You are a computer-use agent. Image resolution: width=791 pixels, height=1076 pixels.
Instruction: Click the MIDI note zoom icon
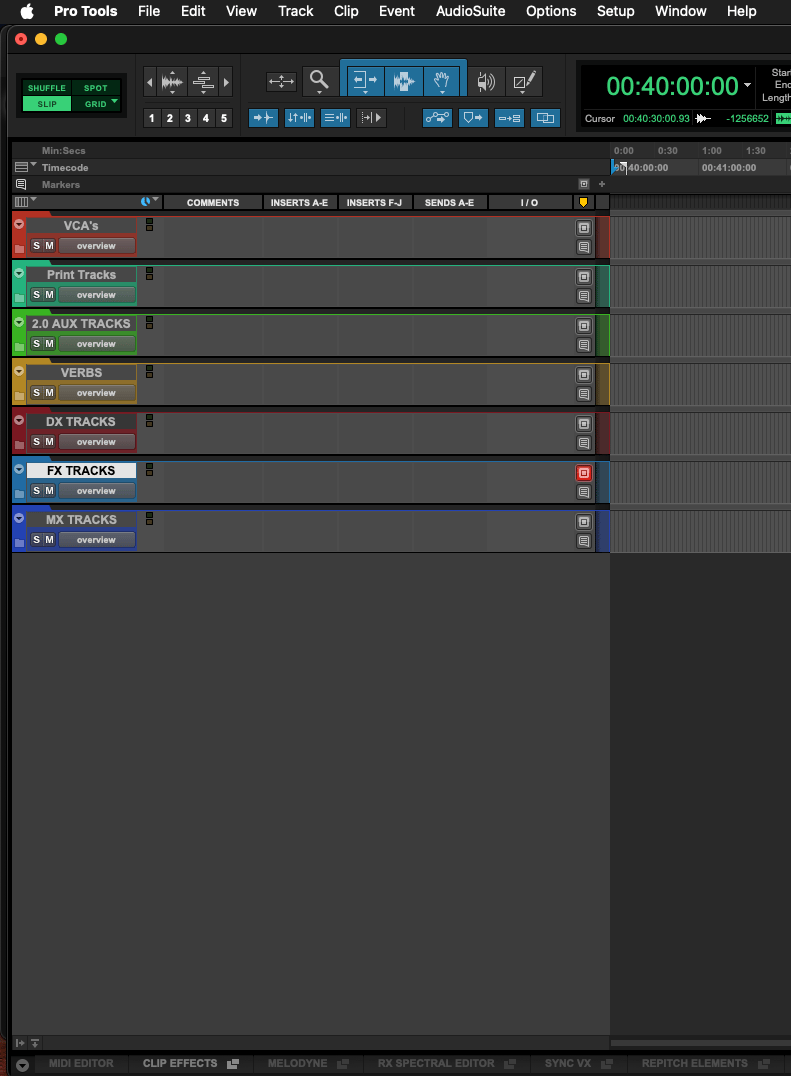click(203, 82)
